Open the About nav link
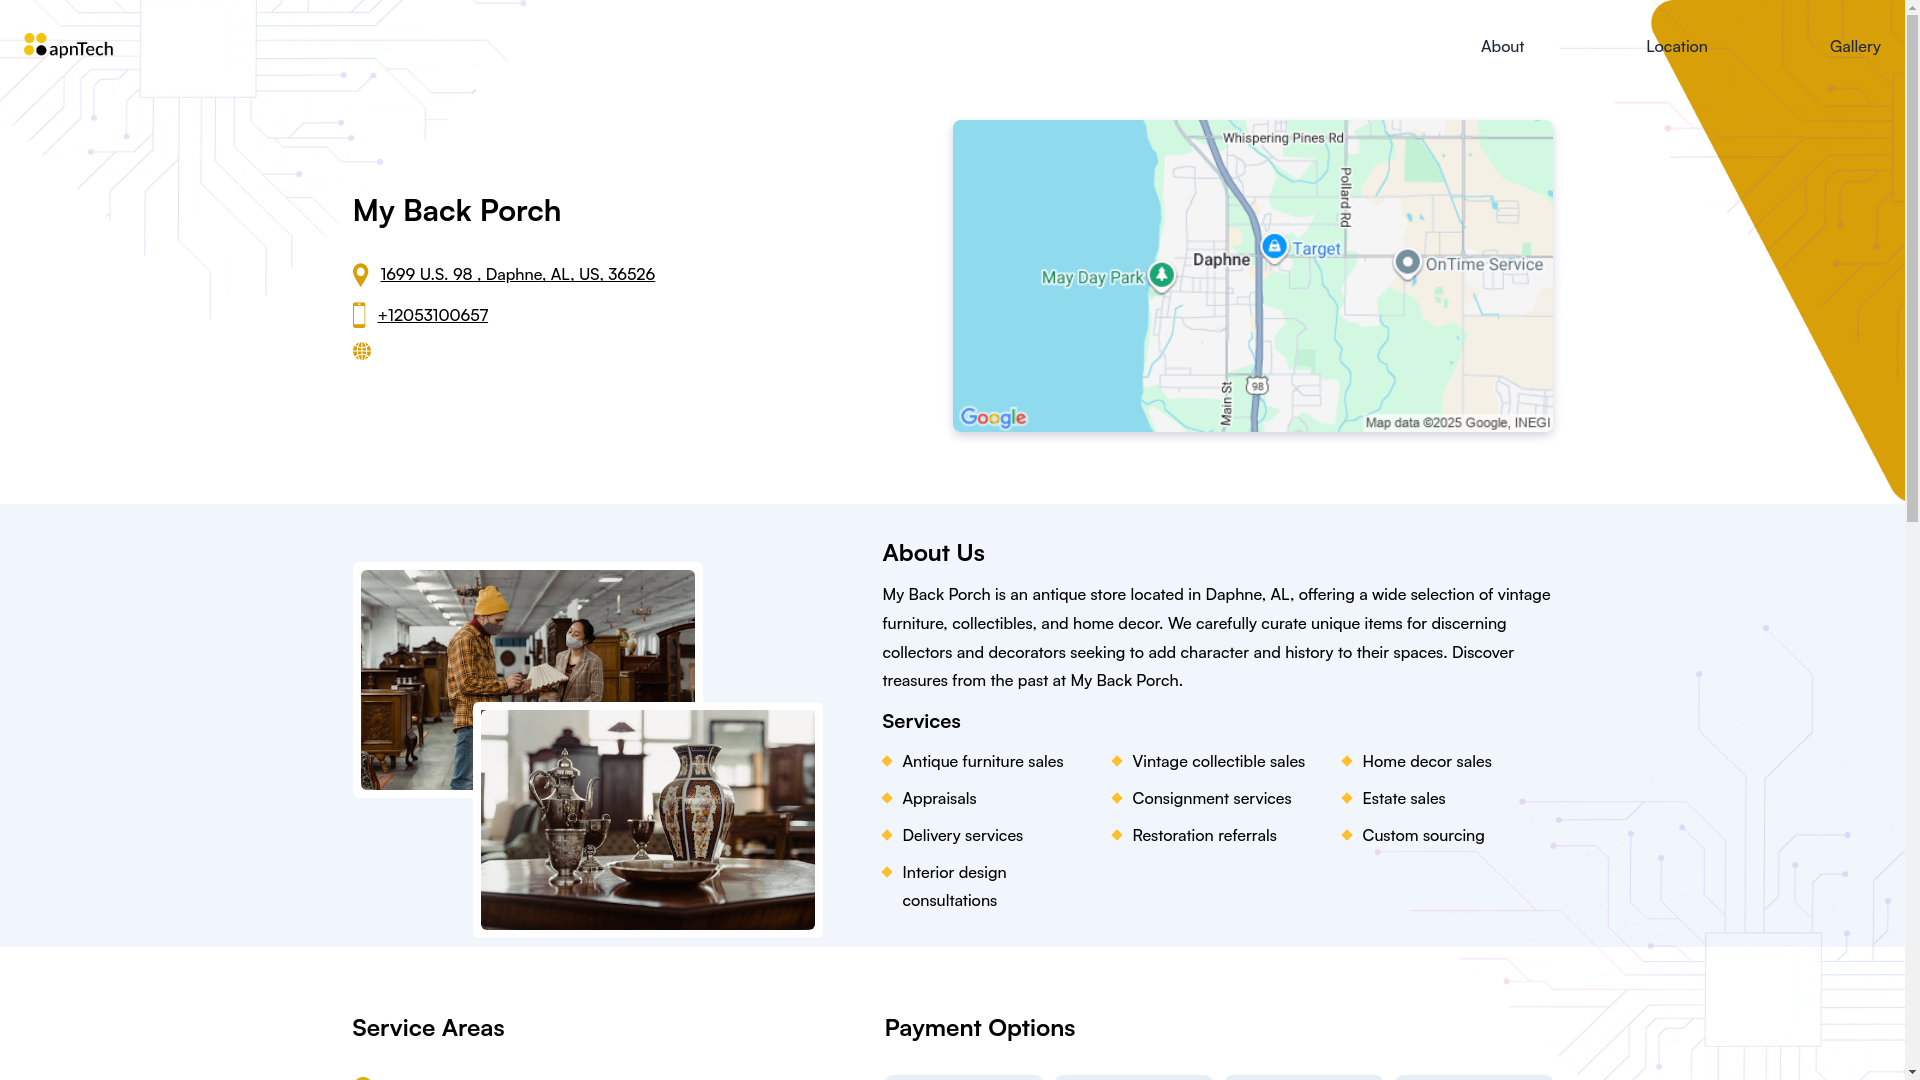This screenshot has height=1080, width=1920. [1502, 46]
